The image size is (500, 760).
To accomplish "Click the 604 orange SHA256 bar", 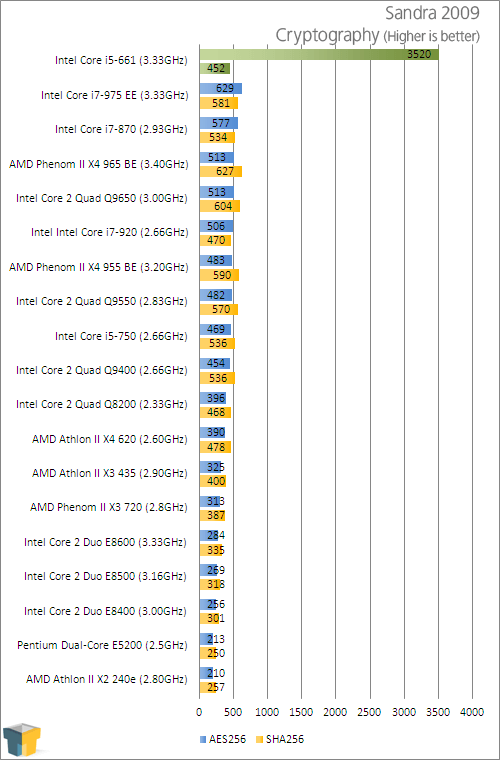I will 219,206.
